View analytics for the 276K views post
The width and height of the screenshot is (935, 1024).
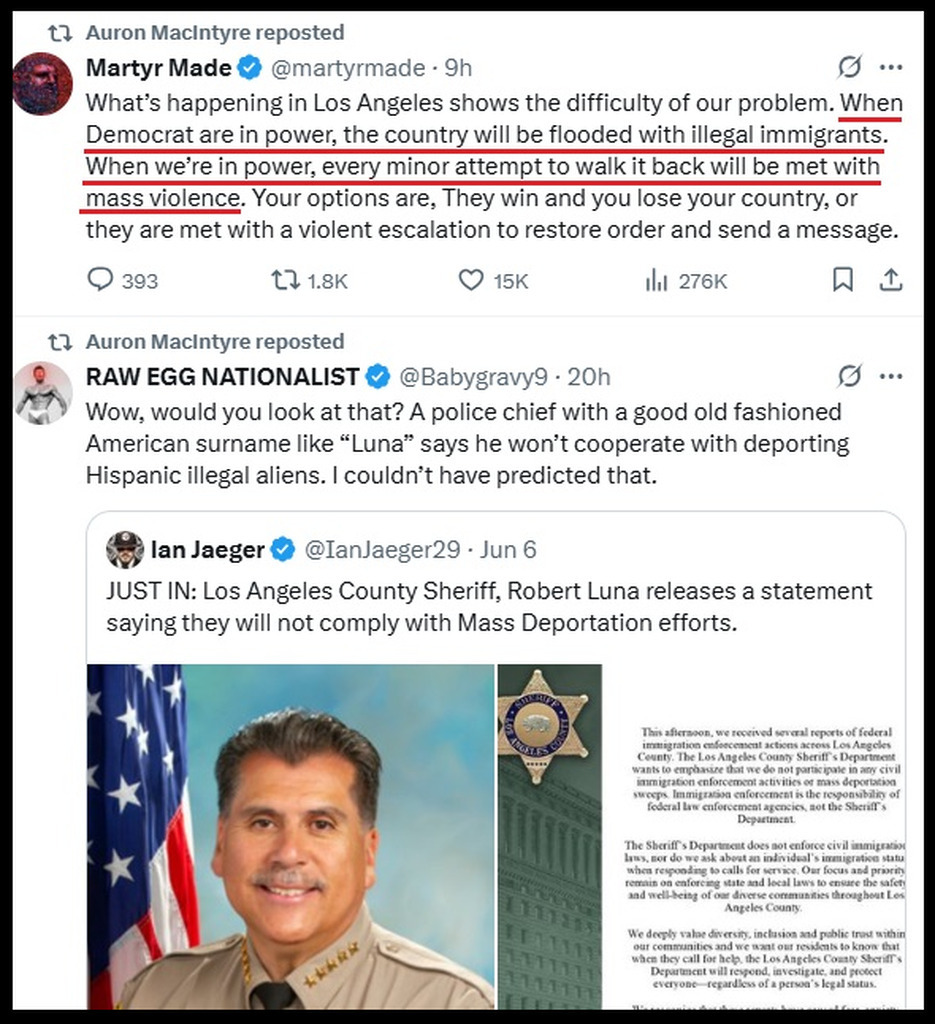[x=656, y=281]
